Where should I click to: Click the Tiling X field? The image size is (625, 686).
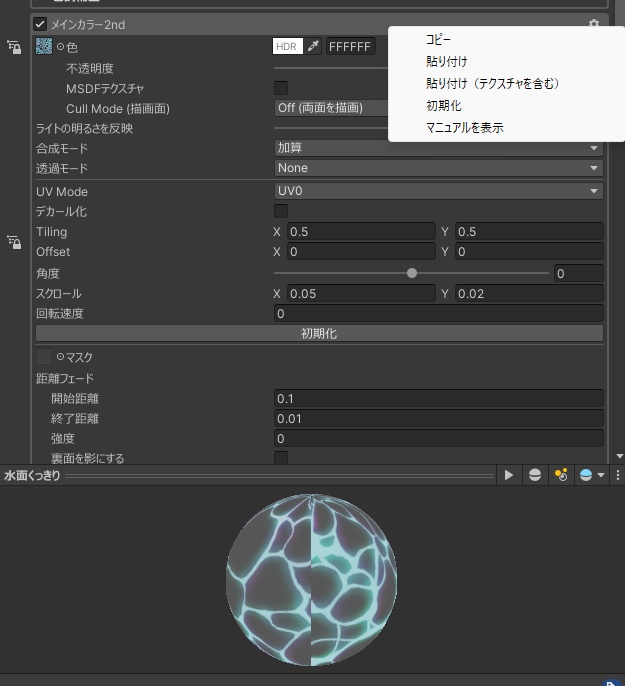(x=361, y=231)
